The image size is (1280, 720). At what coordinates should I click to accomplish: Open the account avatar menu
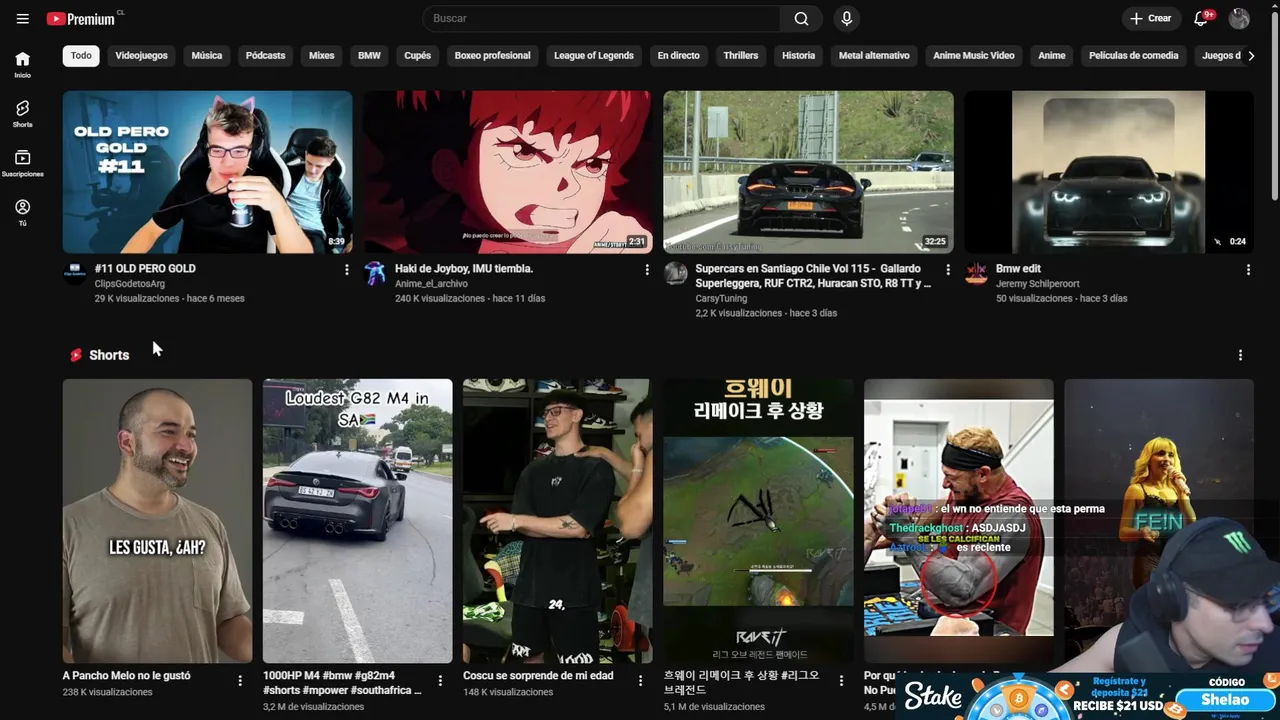tap(1239, 18)
